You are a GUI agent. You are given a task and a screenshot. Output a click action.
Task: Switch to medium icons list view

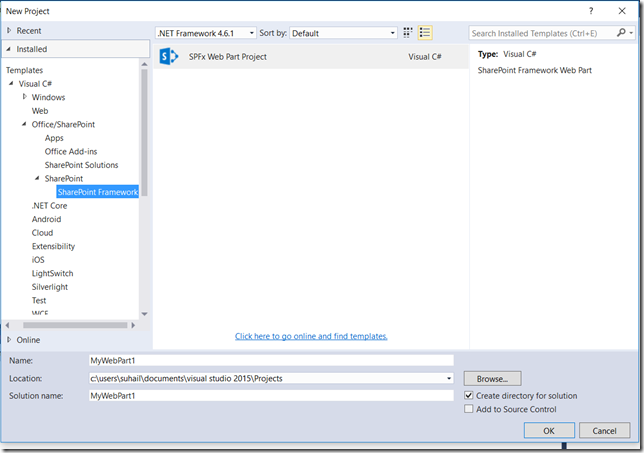point(425,33)
